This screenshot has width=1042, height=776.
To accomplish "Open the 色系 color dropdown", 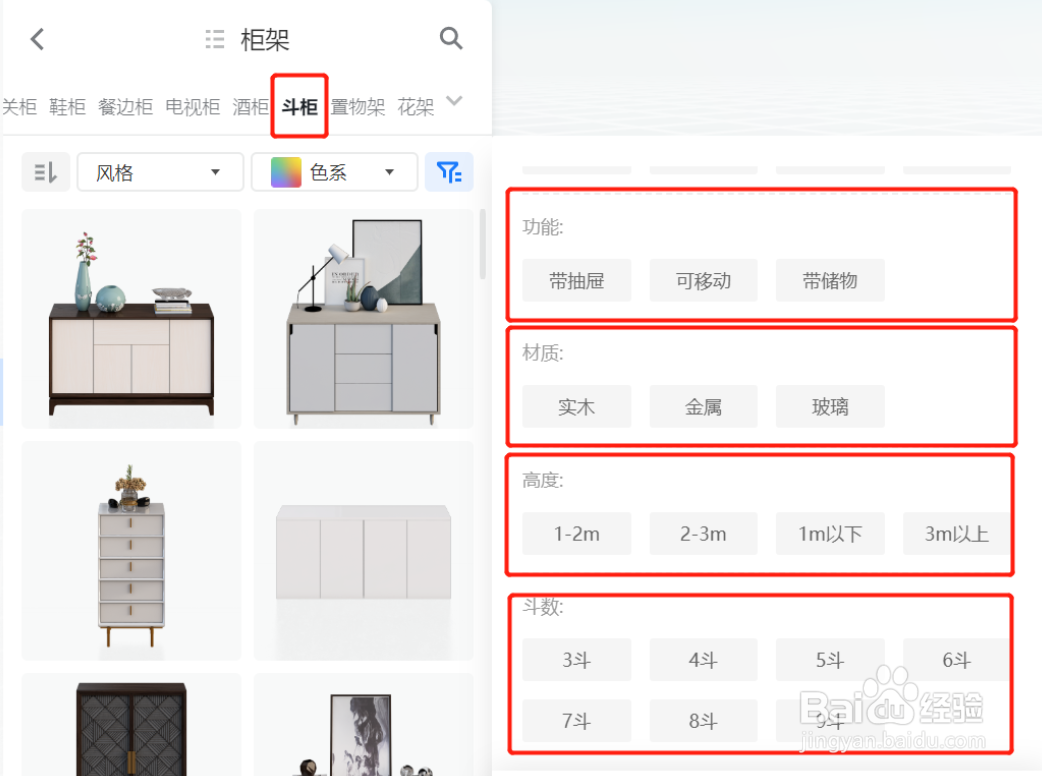I will click(x=334, y=171).
